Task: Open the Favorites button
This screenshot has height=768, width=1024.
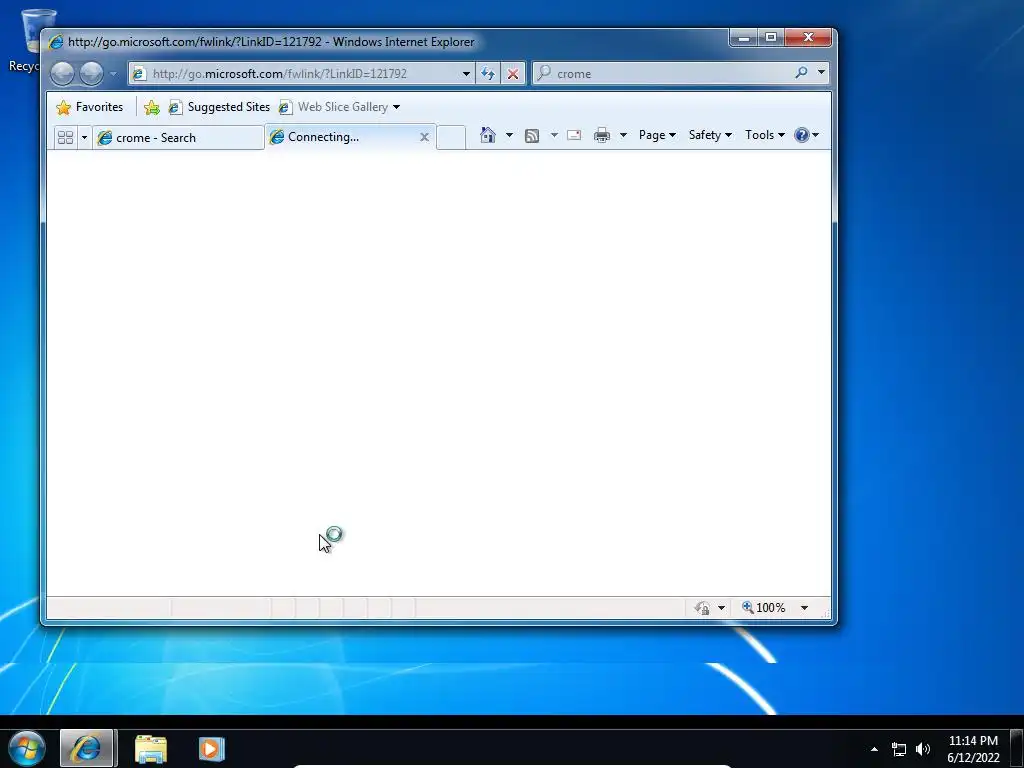Action: (x=90, y=107)
